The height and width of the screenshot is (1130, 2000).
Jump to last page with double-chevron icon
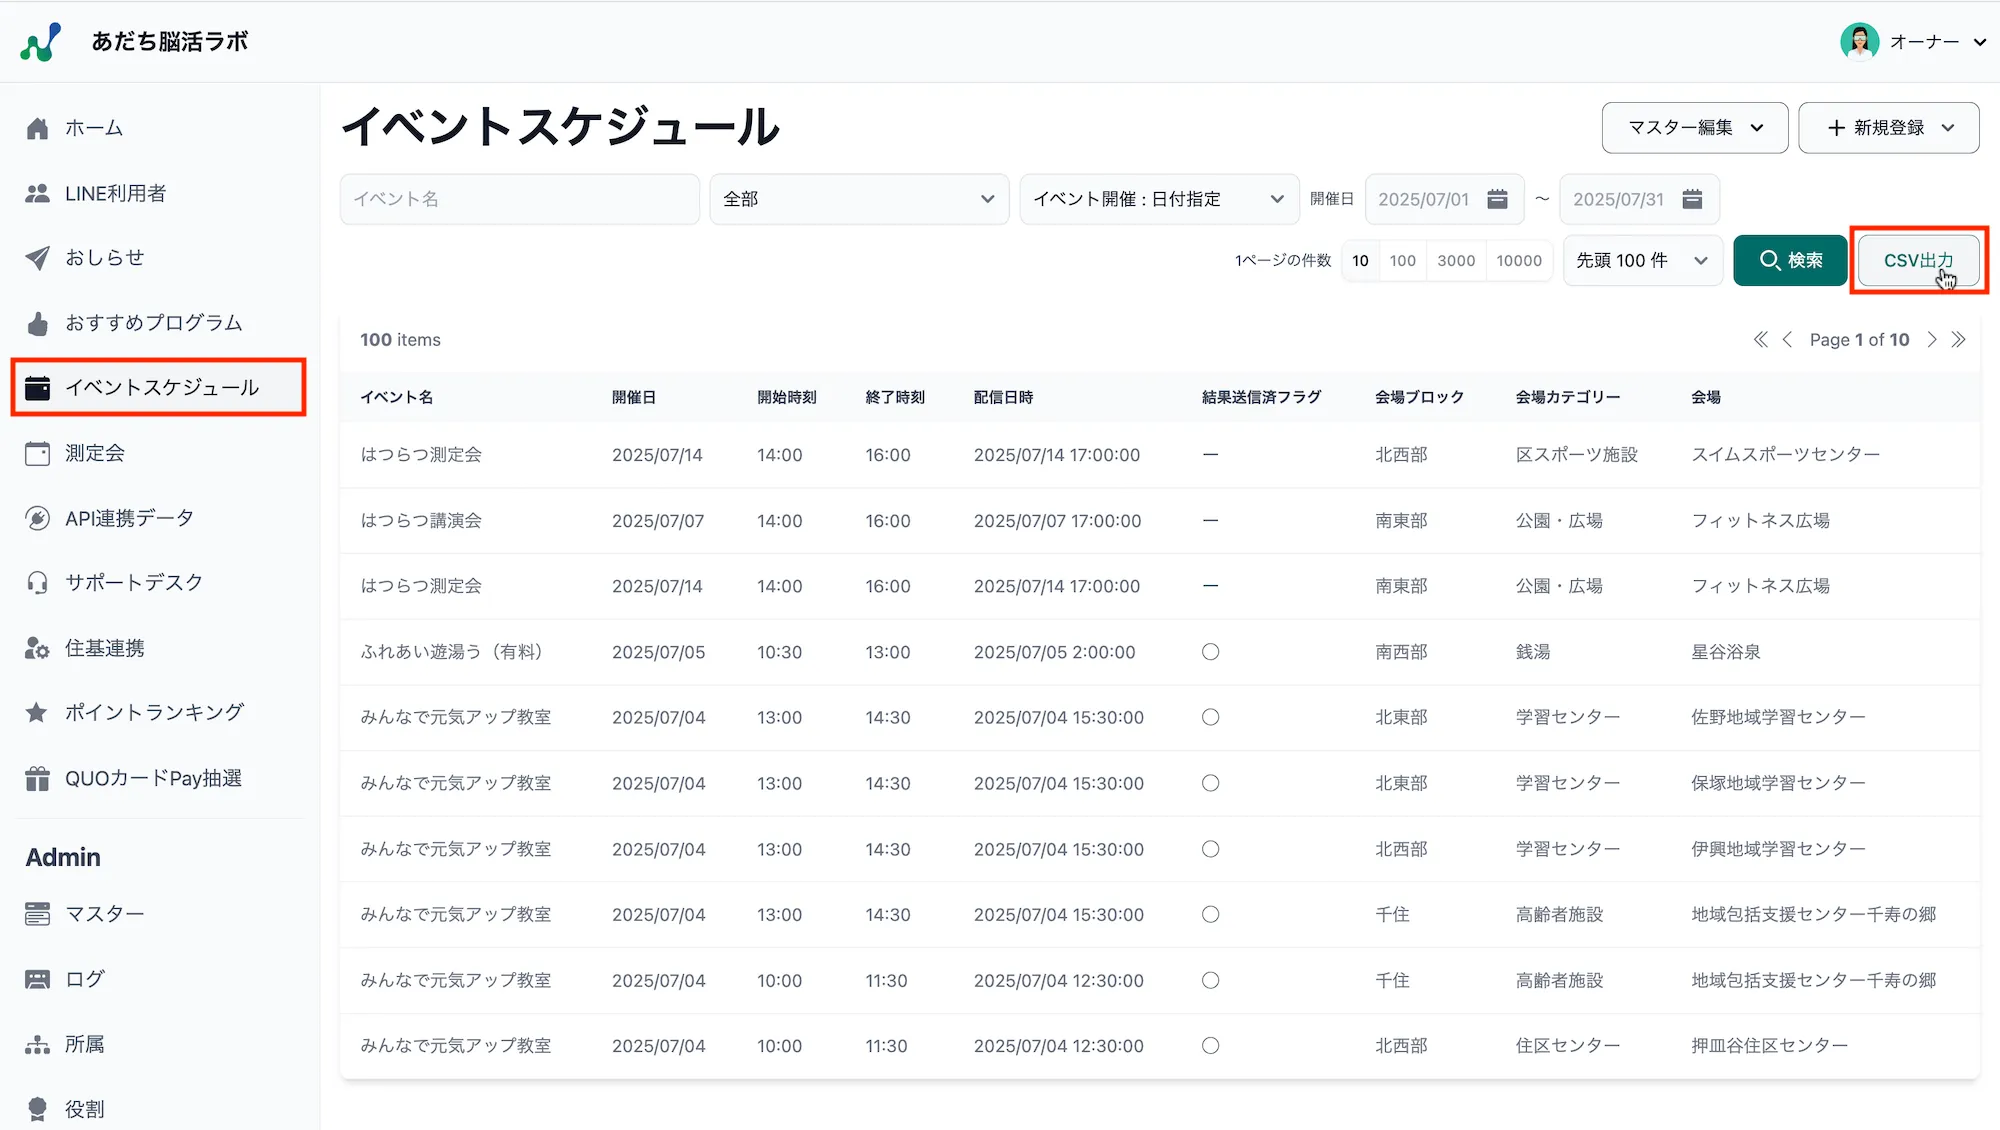(x=1960, y=339)
